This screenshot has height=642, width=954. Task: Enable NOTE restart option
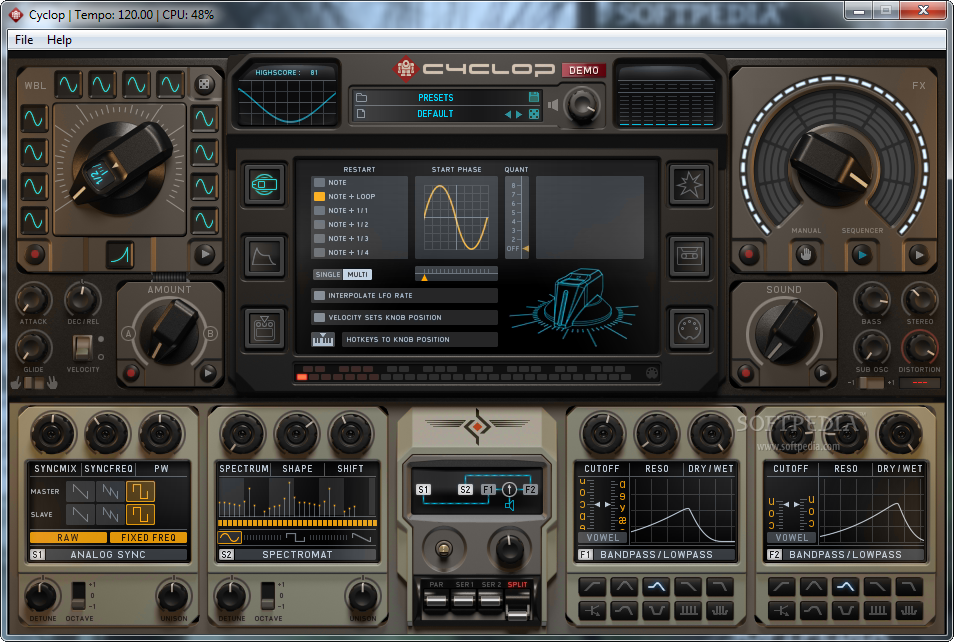tap(319, 183)
